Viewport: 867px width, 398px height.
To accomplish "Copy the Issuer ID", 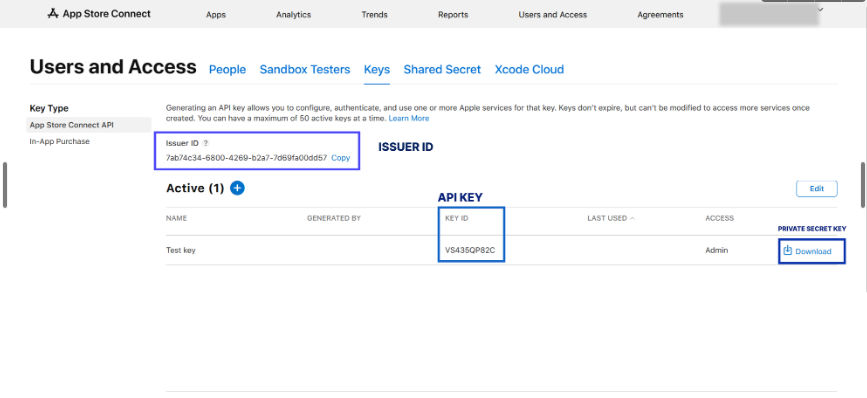I will (341, 158).
